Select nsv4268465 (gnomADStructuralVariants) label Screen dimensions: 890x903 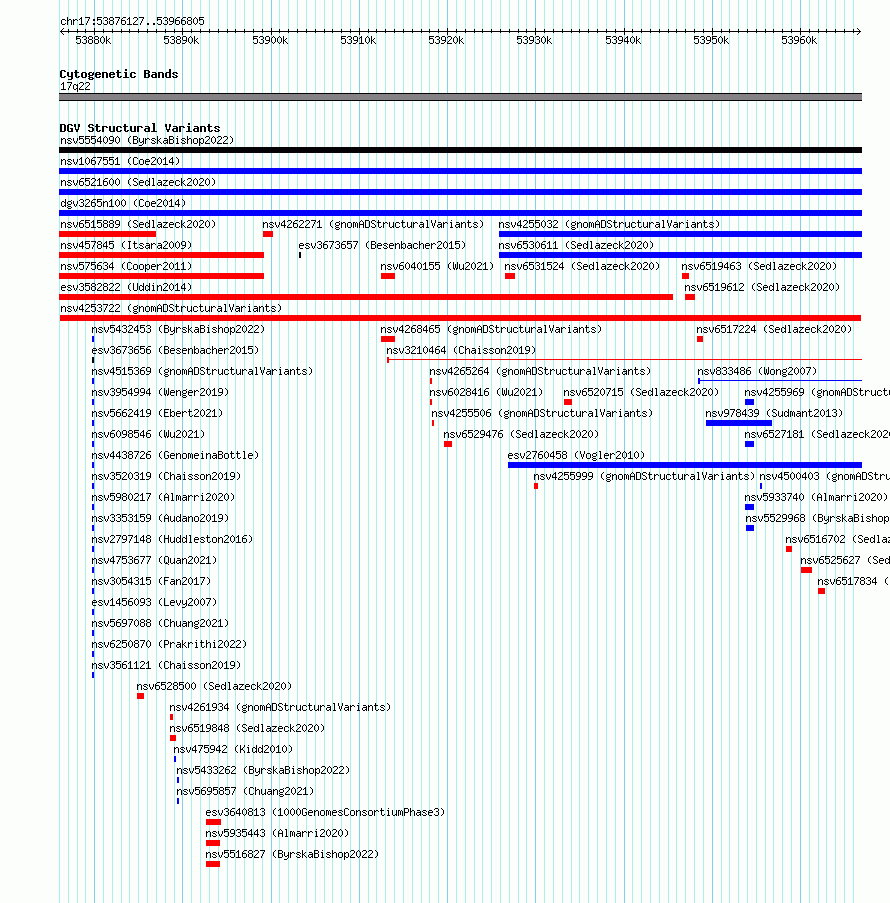click(x=491, y=329)
